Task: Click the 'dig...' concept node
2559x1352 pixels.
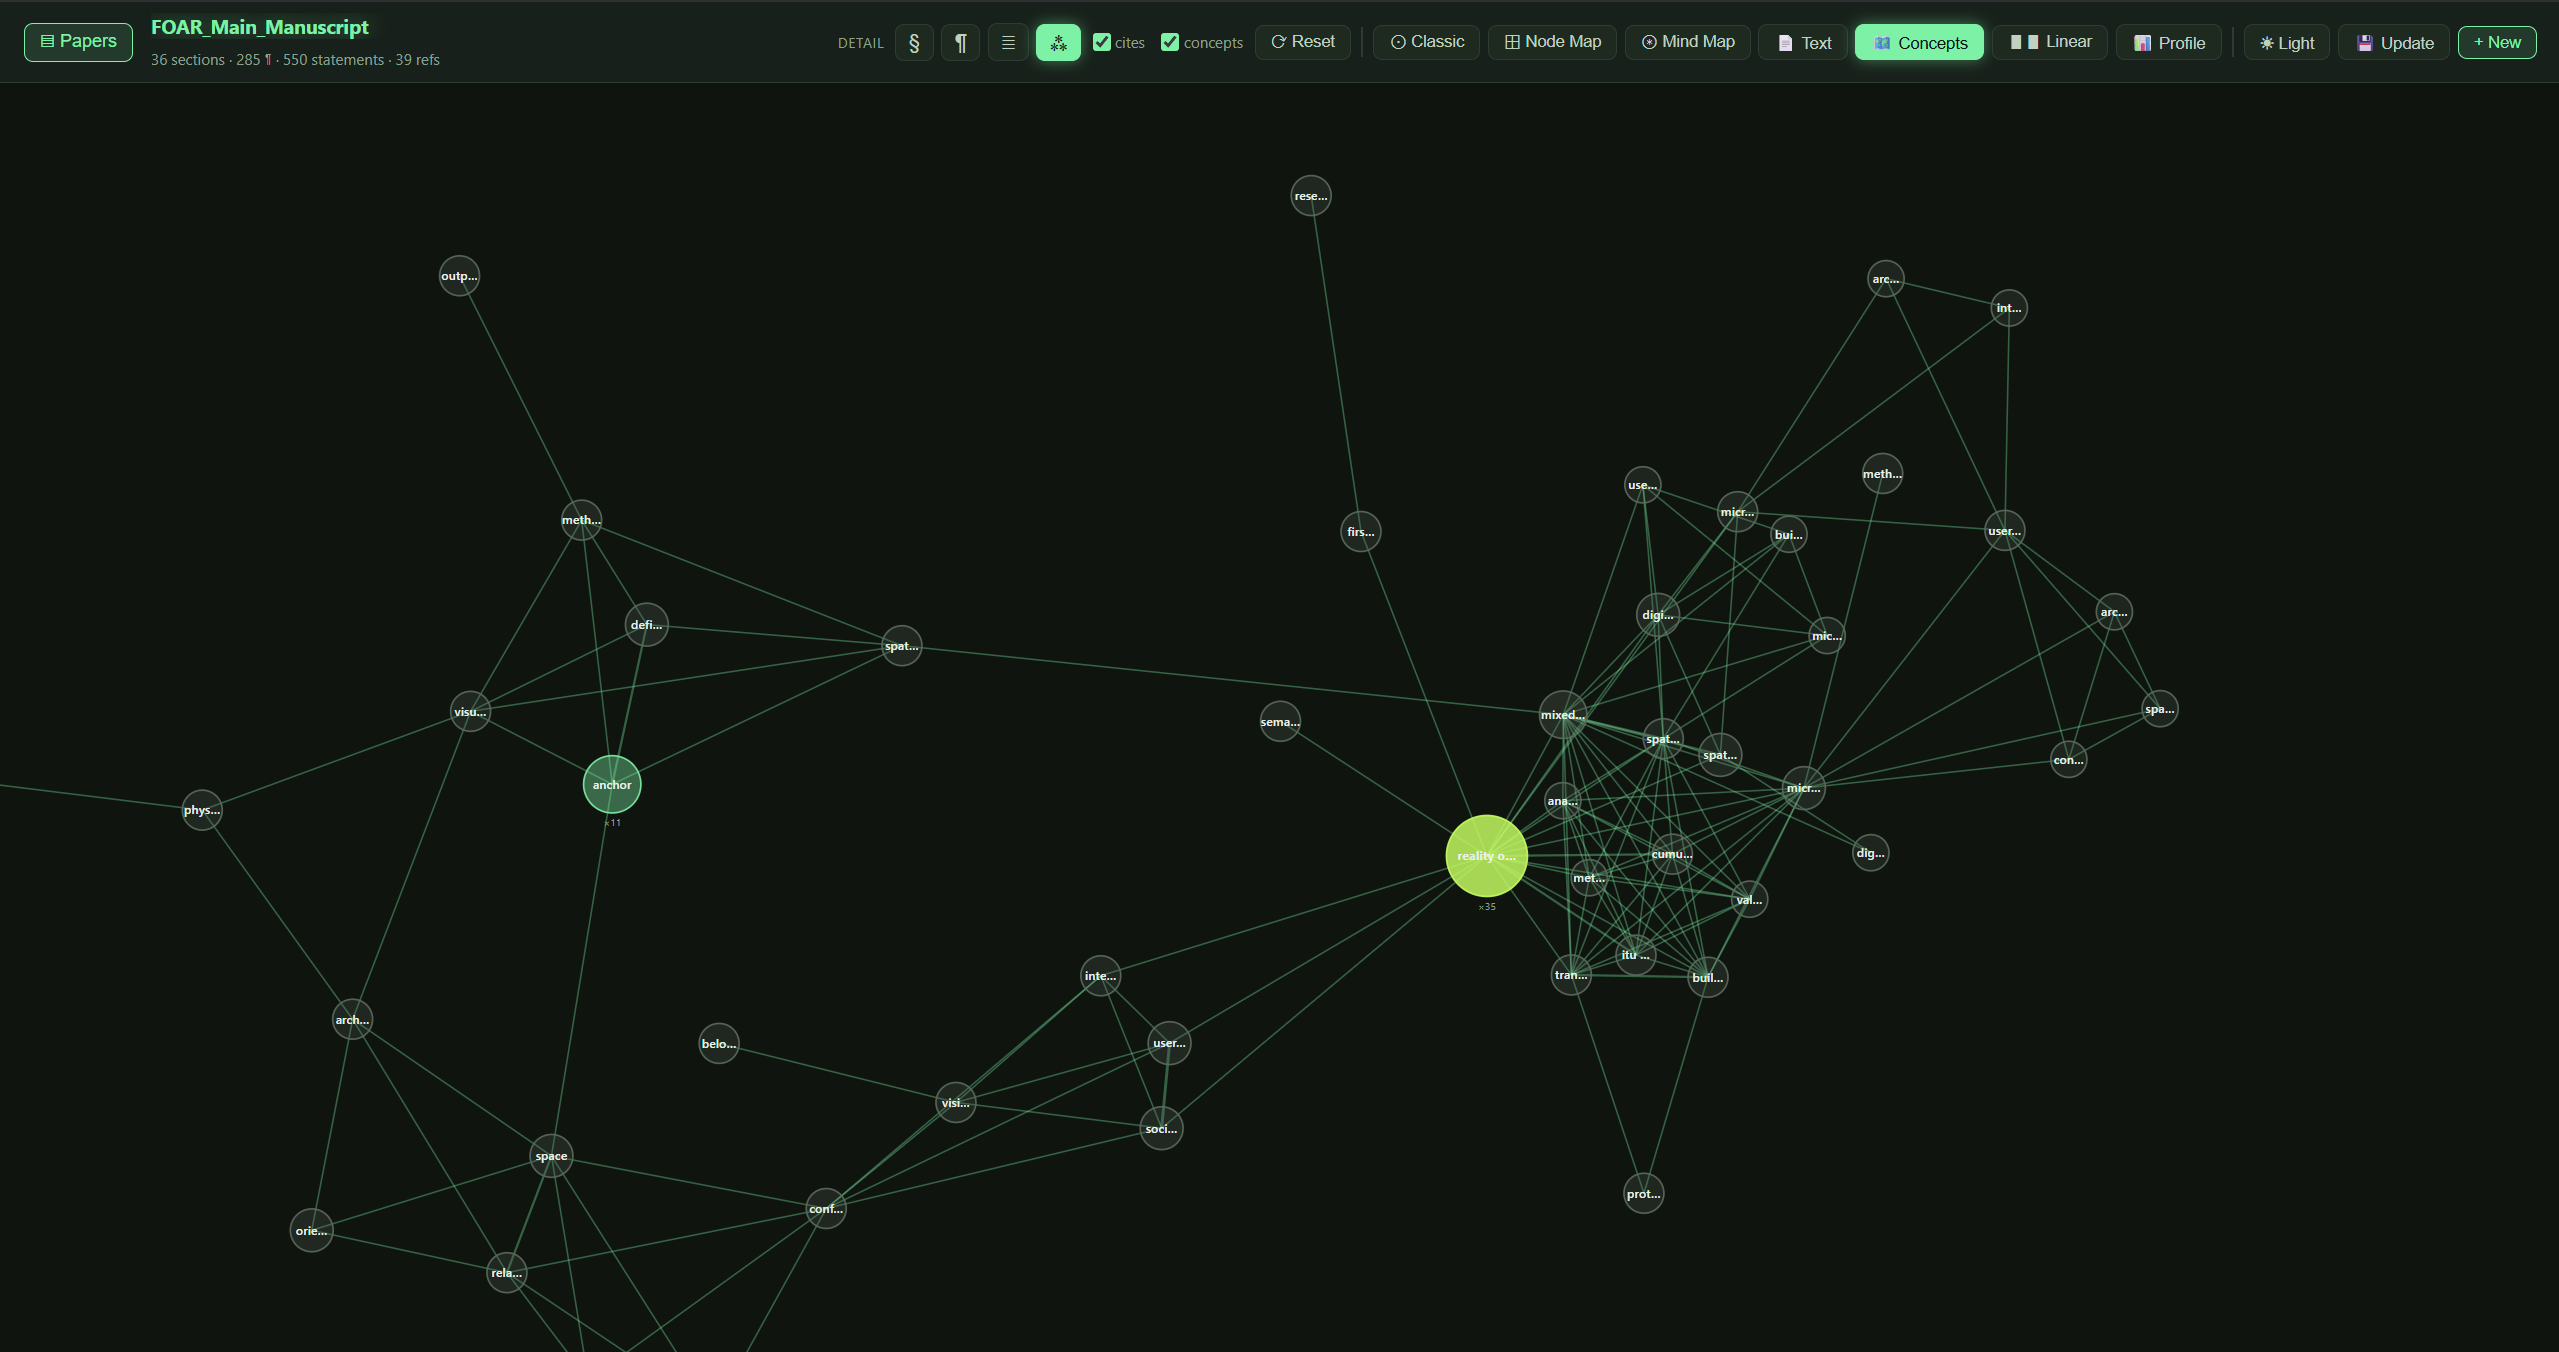Action: tap(1870, 853)
